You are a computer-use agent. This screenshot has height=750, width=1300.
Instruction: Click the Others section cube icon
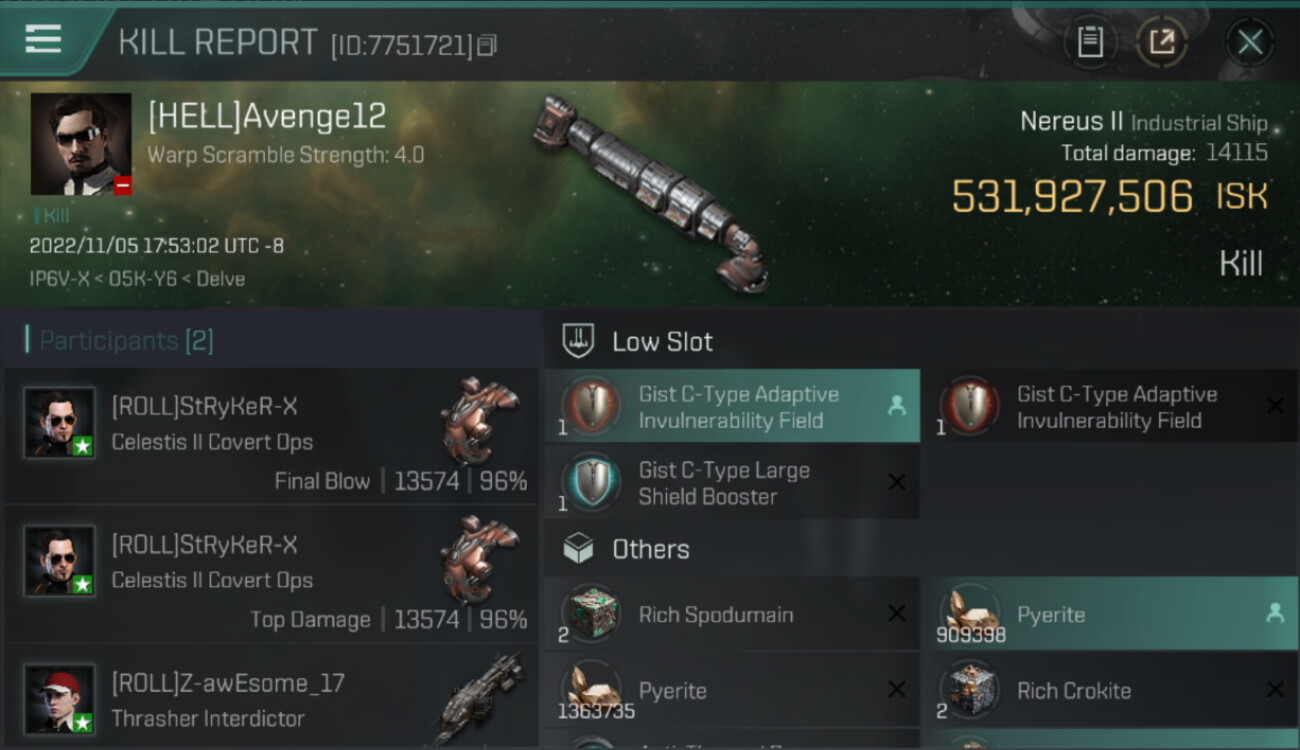(x=580, y=548)
